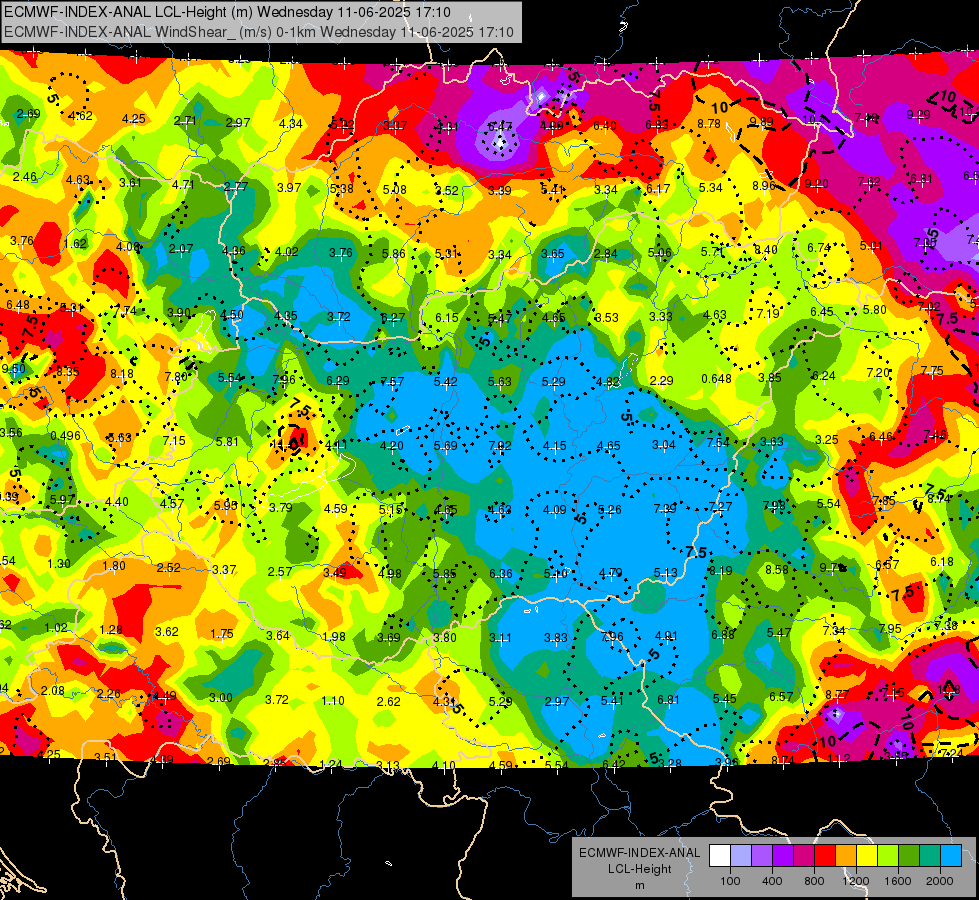979x900 pixels.
Task: Click the map value 3.04
Action: pos(664,445)
